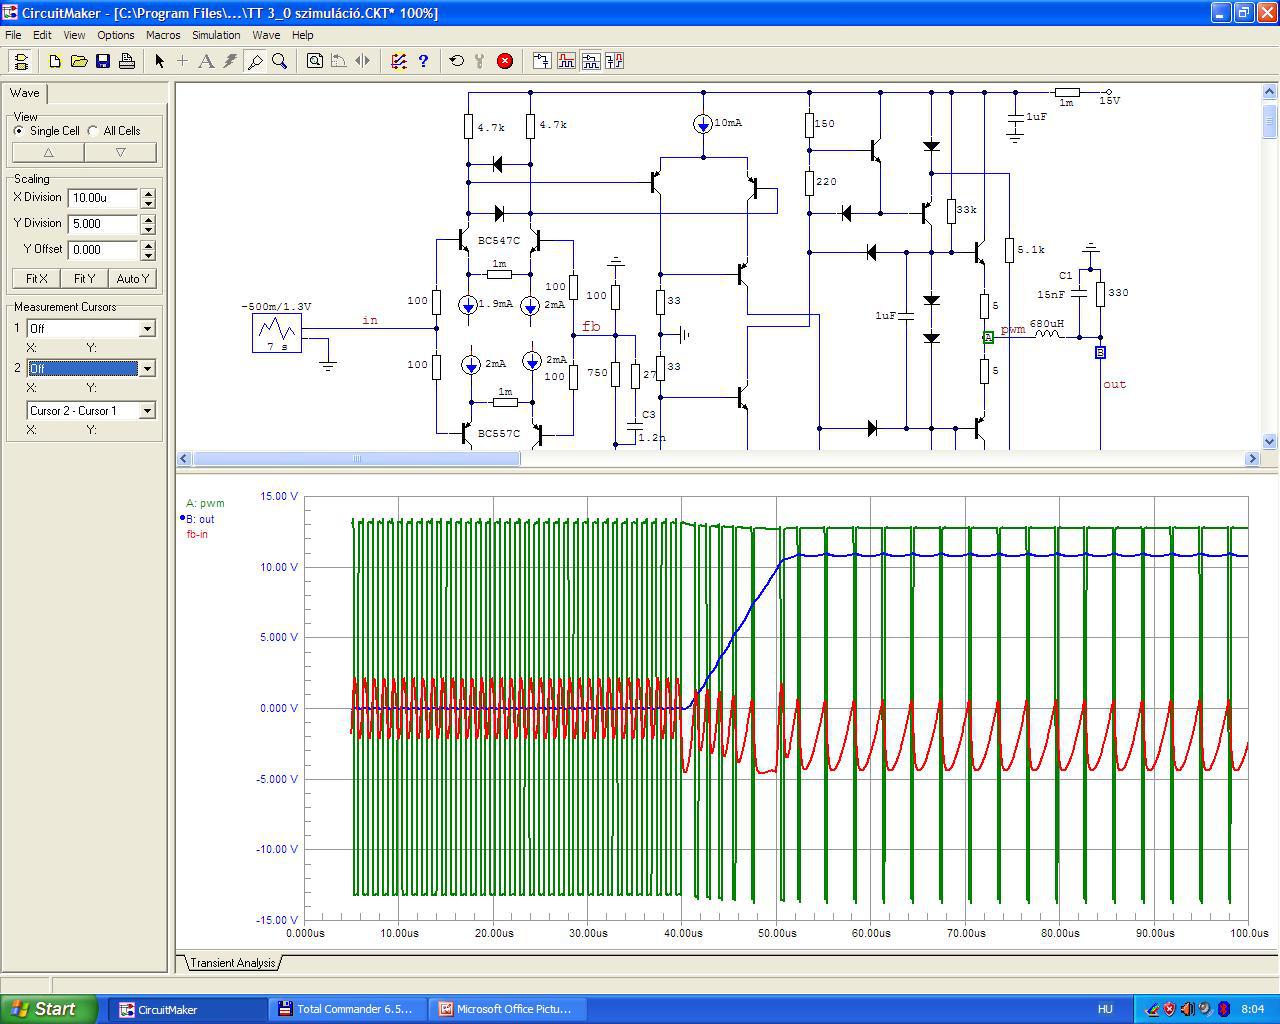
Task: Activate the magnifier zoom tool
Action: click(280, 61)
